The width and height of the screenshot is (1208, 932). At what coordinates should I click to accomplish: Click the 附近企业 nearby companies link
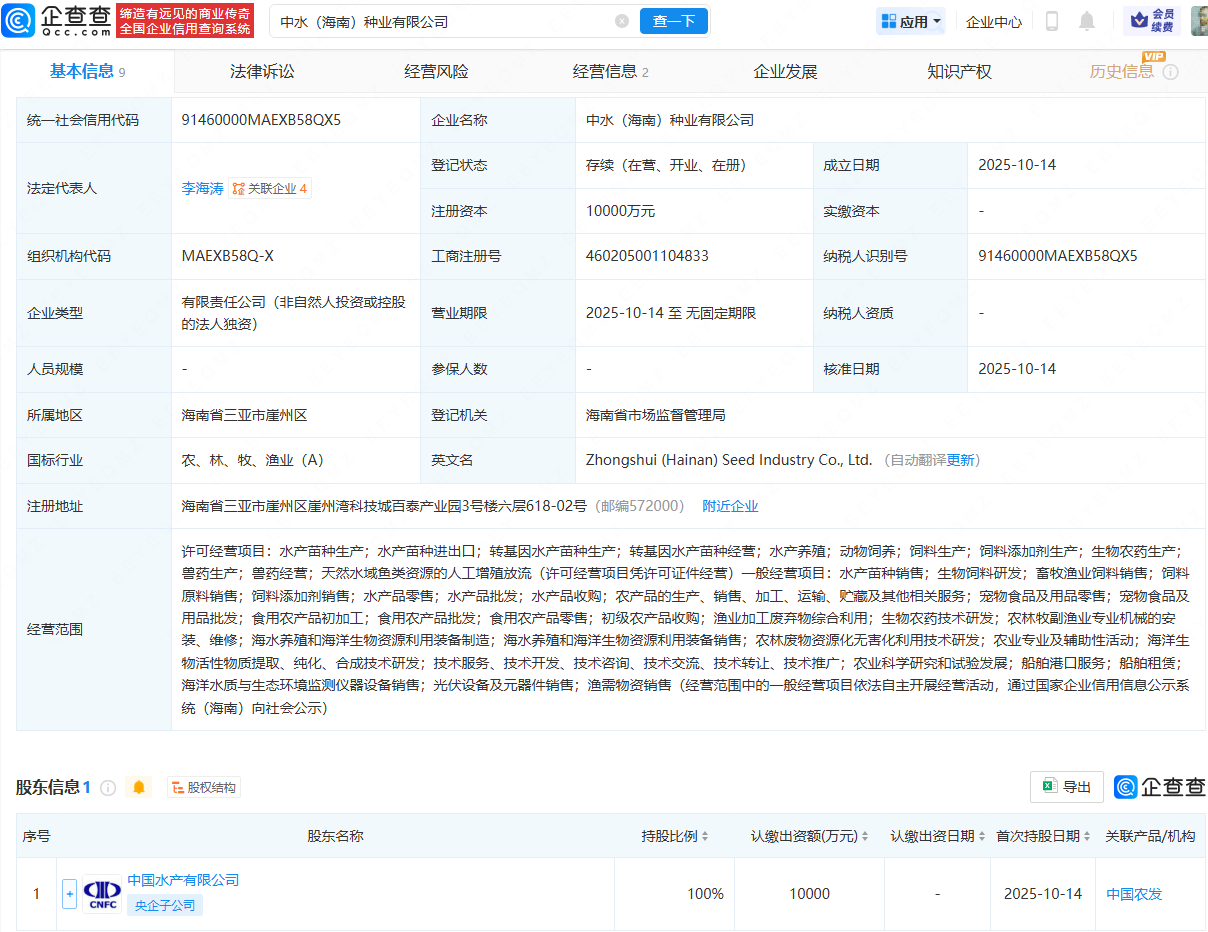click(730, 506)
